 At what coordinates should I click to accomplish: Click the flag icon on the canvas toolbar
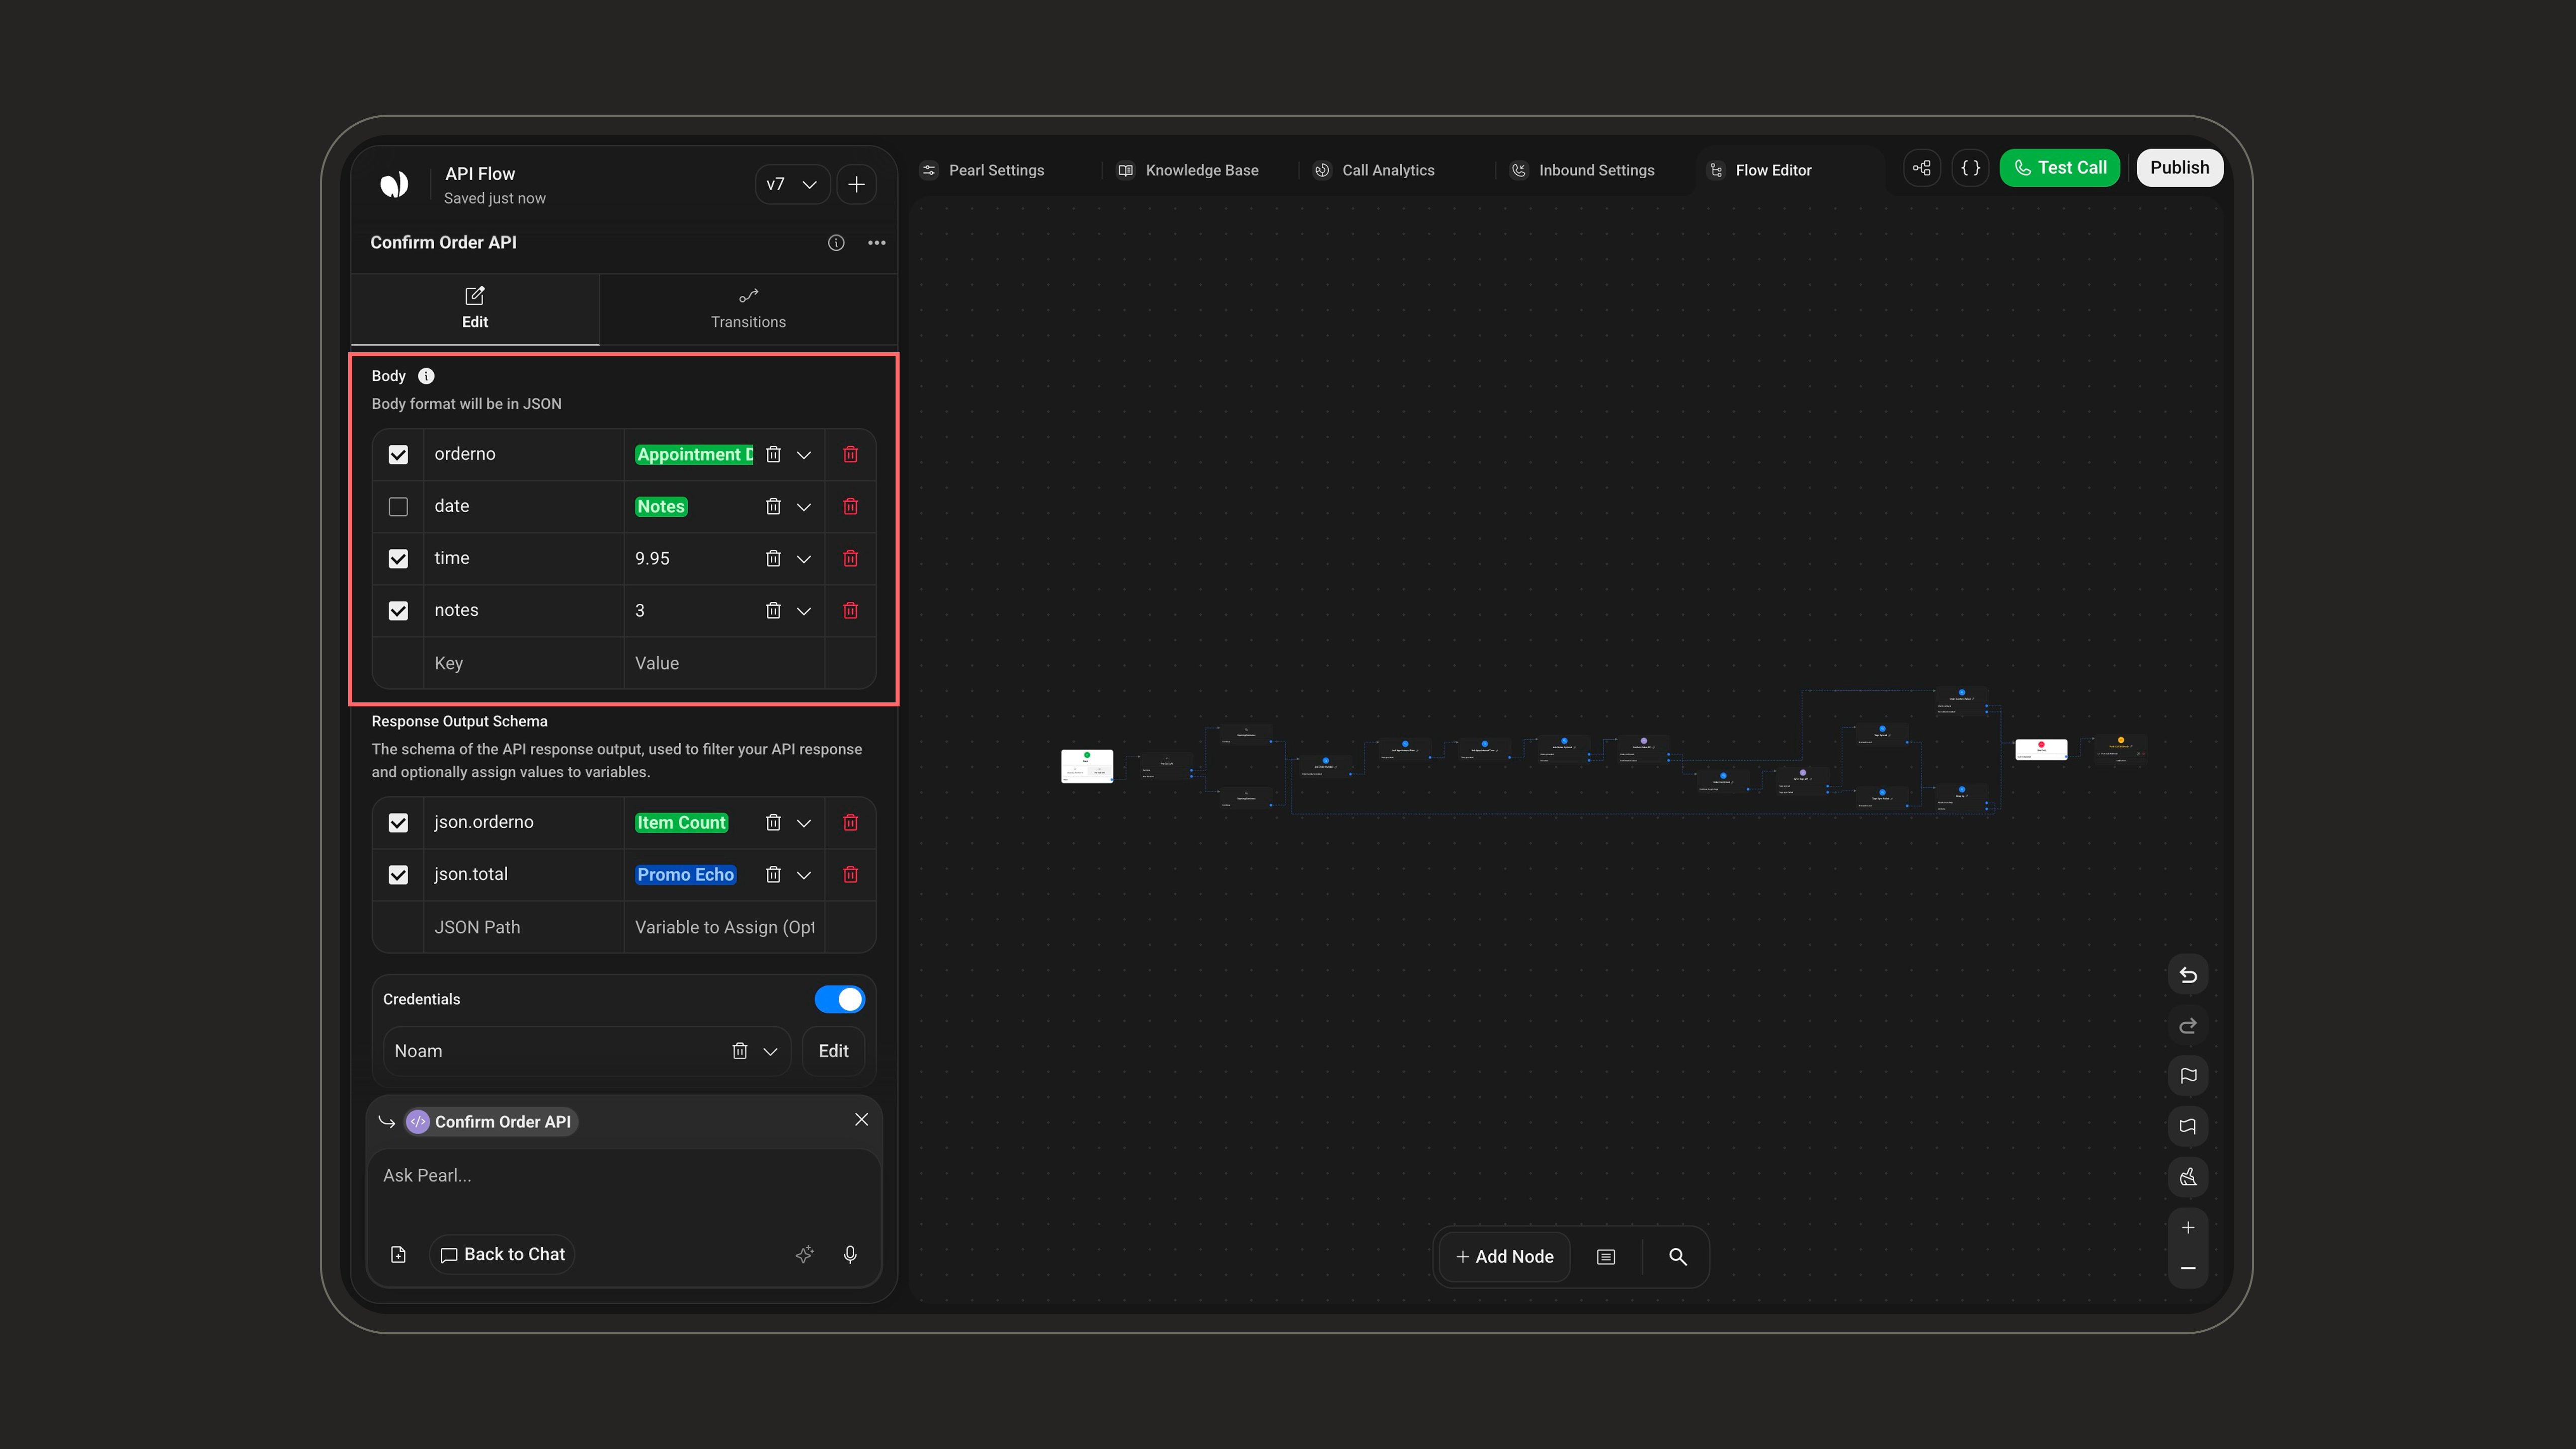pos(2188,1076)
